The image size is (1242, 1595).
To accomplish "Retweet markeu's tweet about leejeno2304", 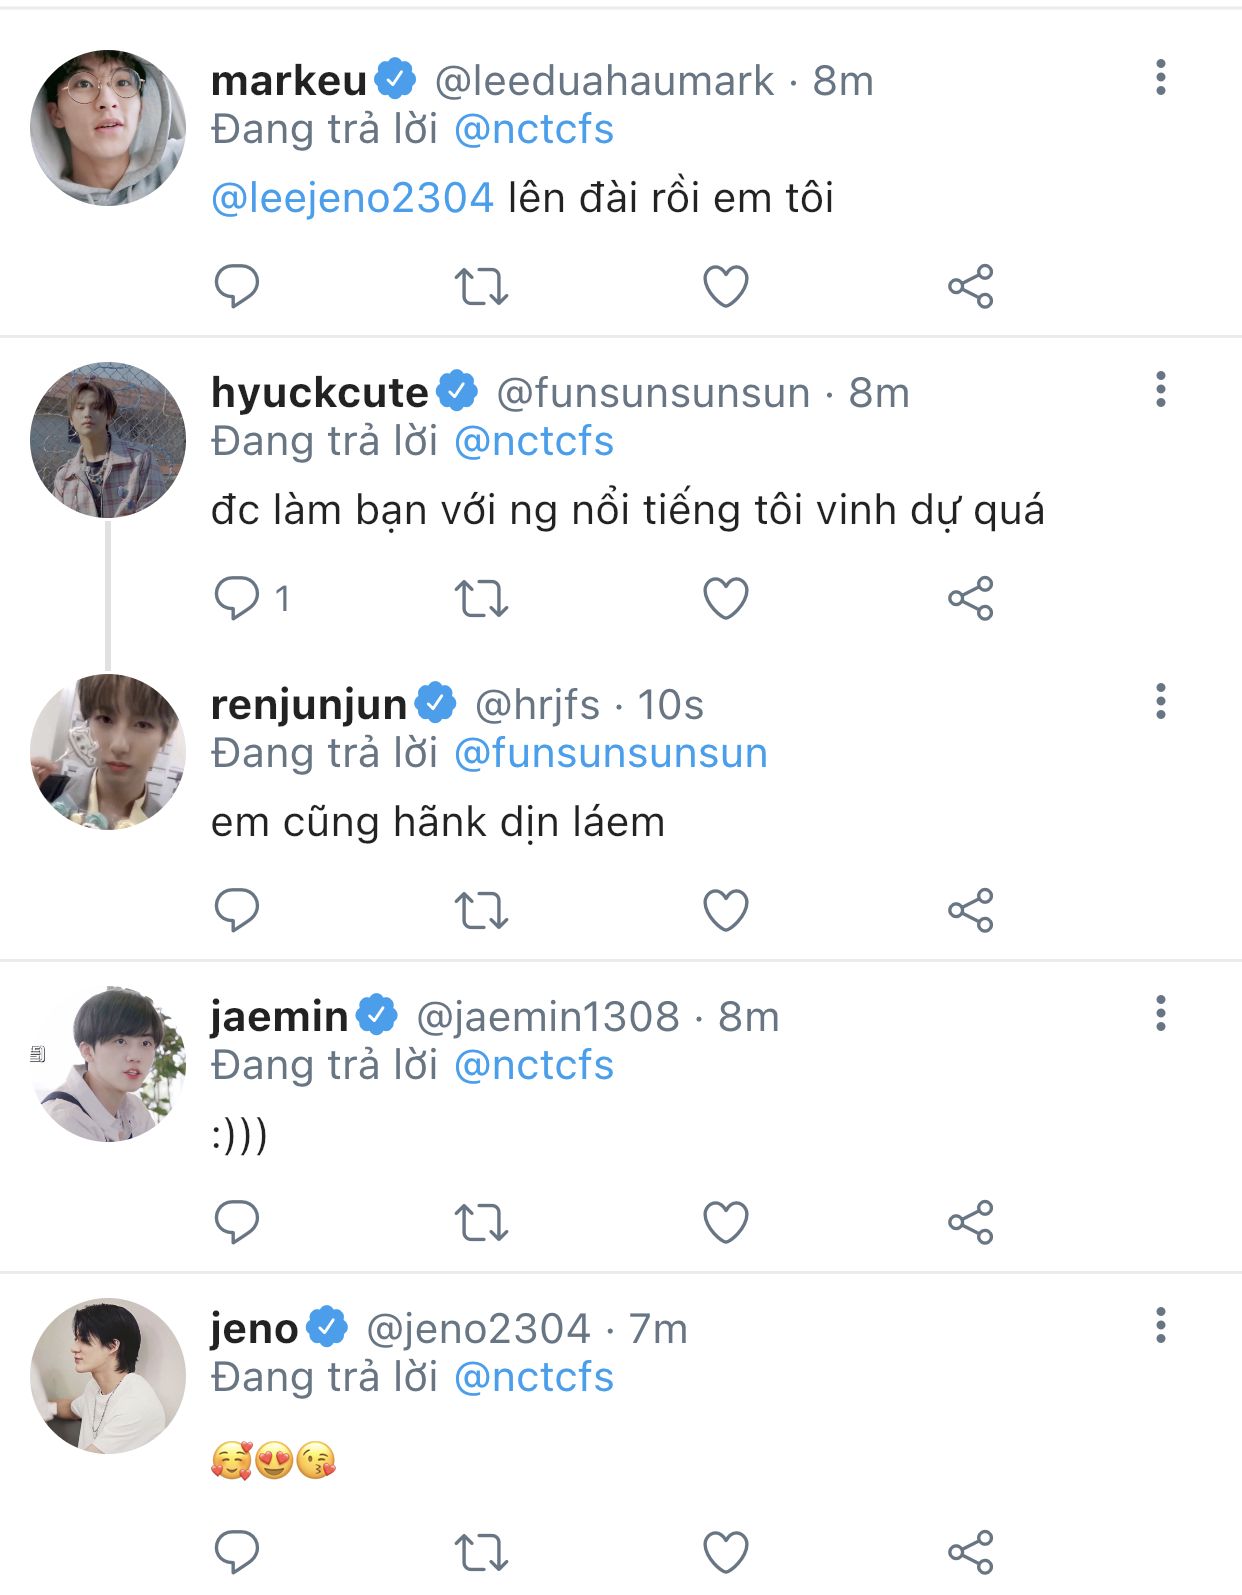I will pos(481,286).
